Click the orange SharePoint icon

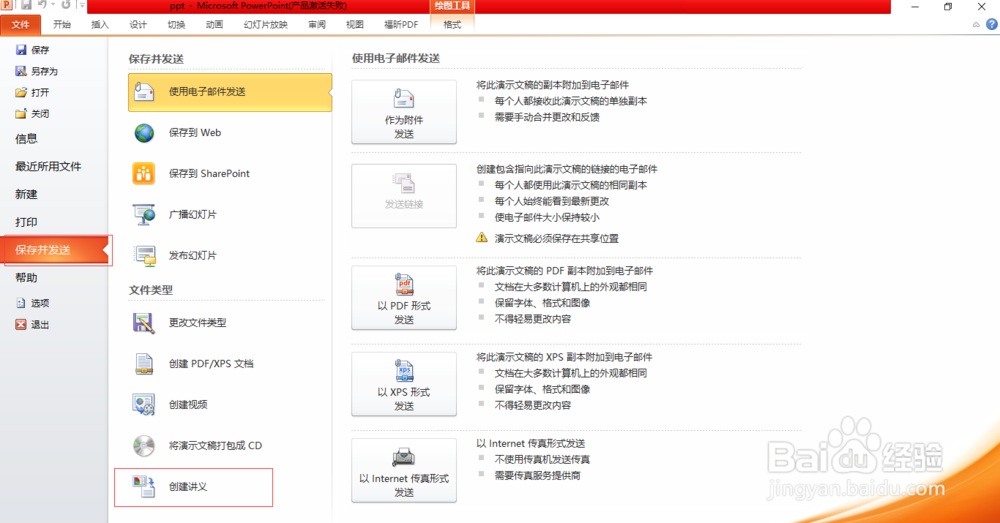coord(143,173)
